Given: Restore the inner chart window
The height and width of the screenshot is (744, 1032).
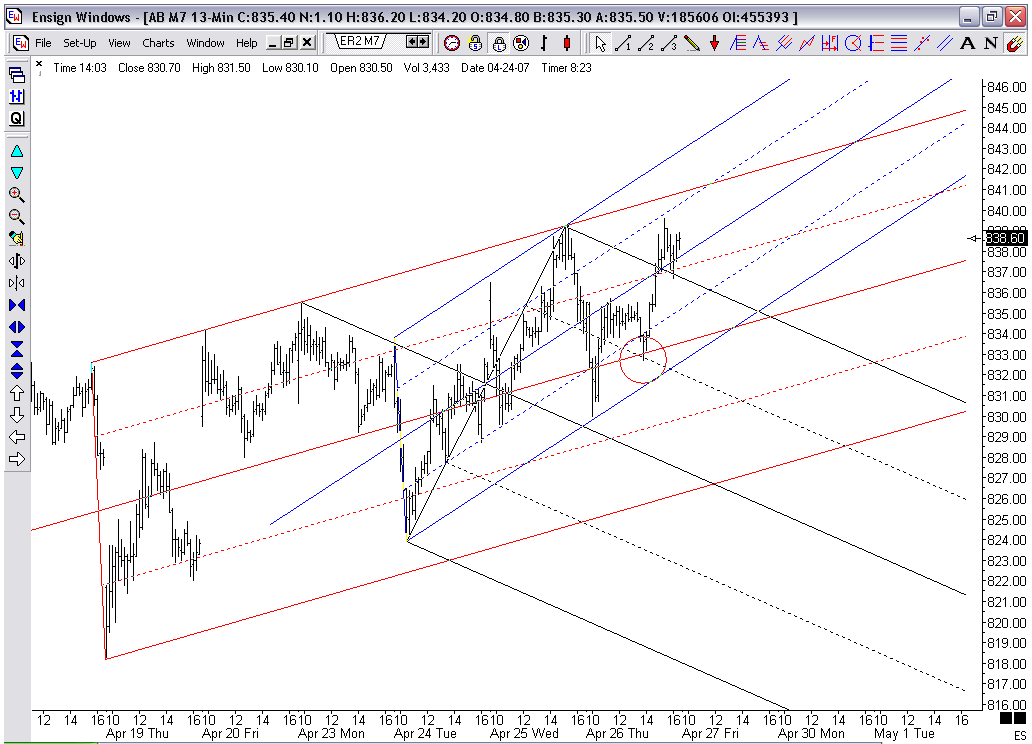Looking at the screenshot, I should [x=289, y=43].
